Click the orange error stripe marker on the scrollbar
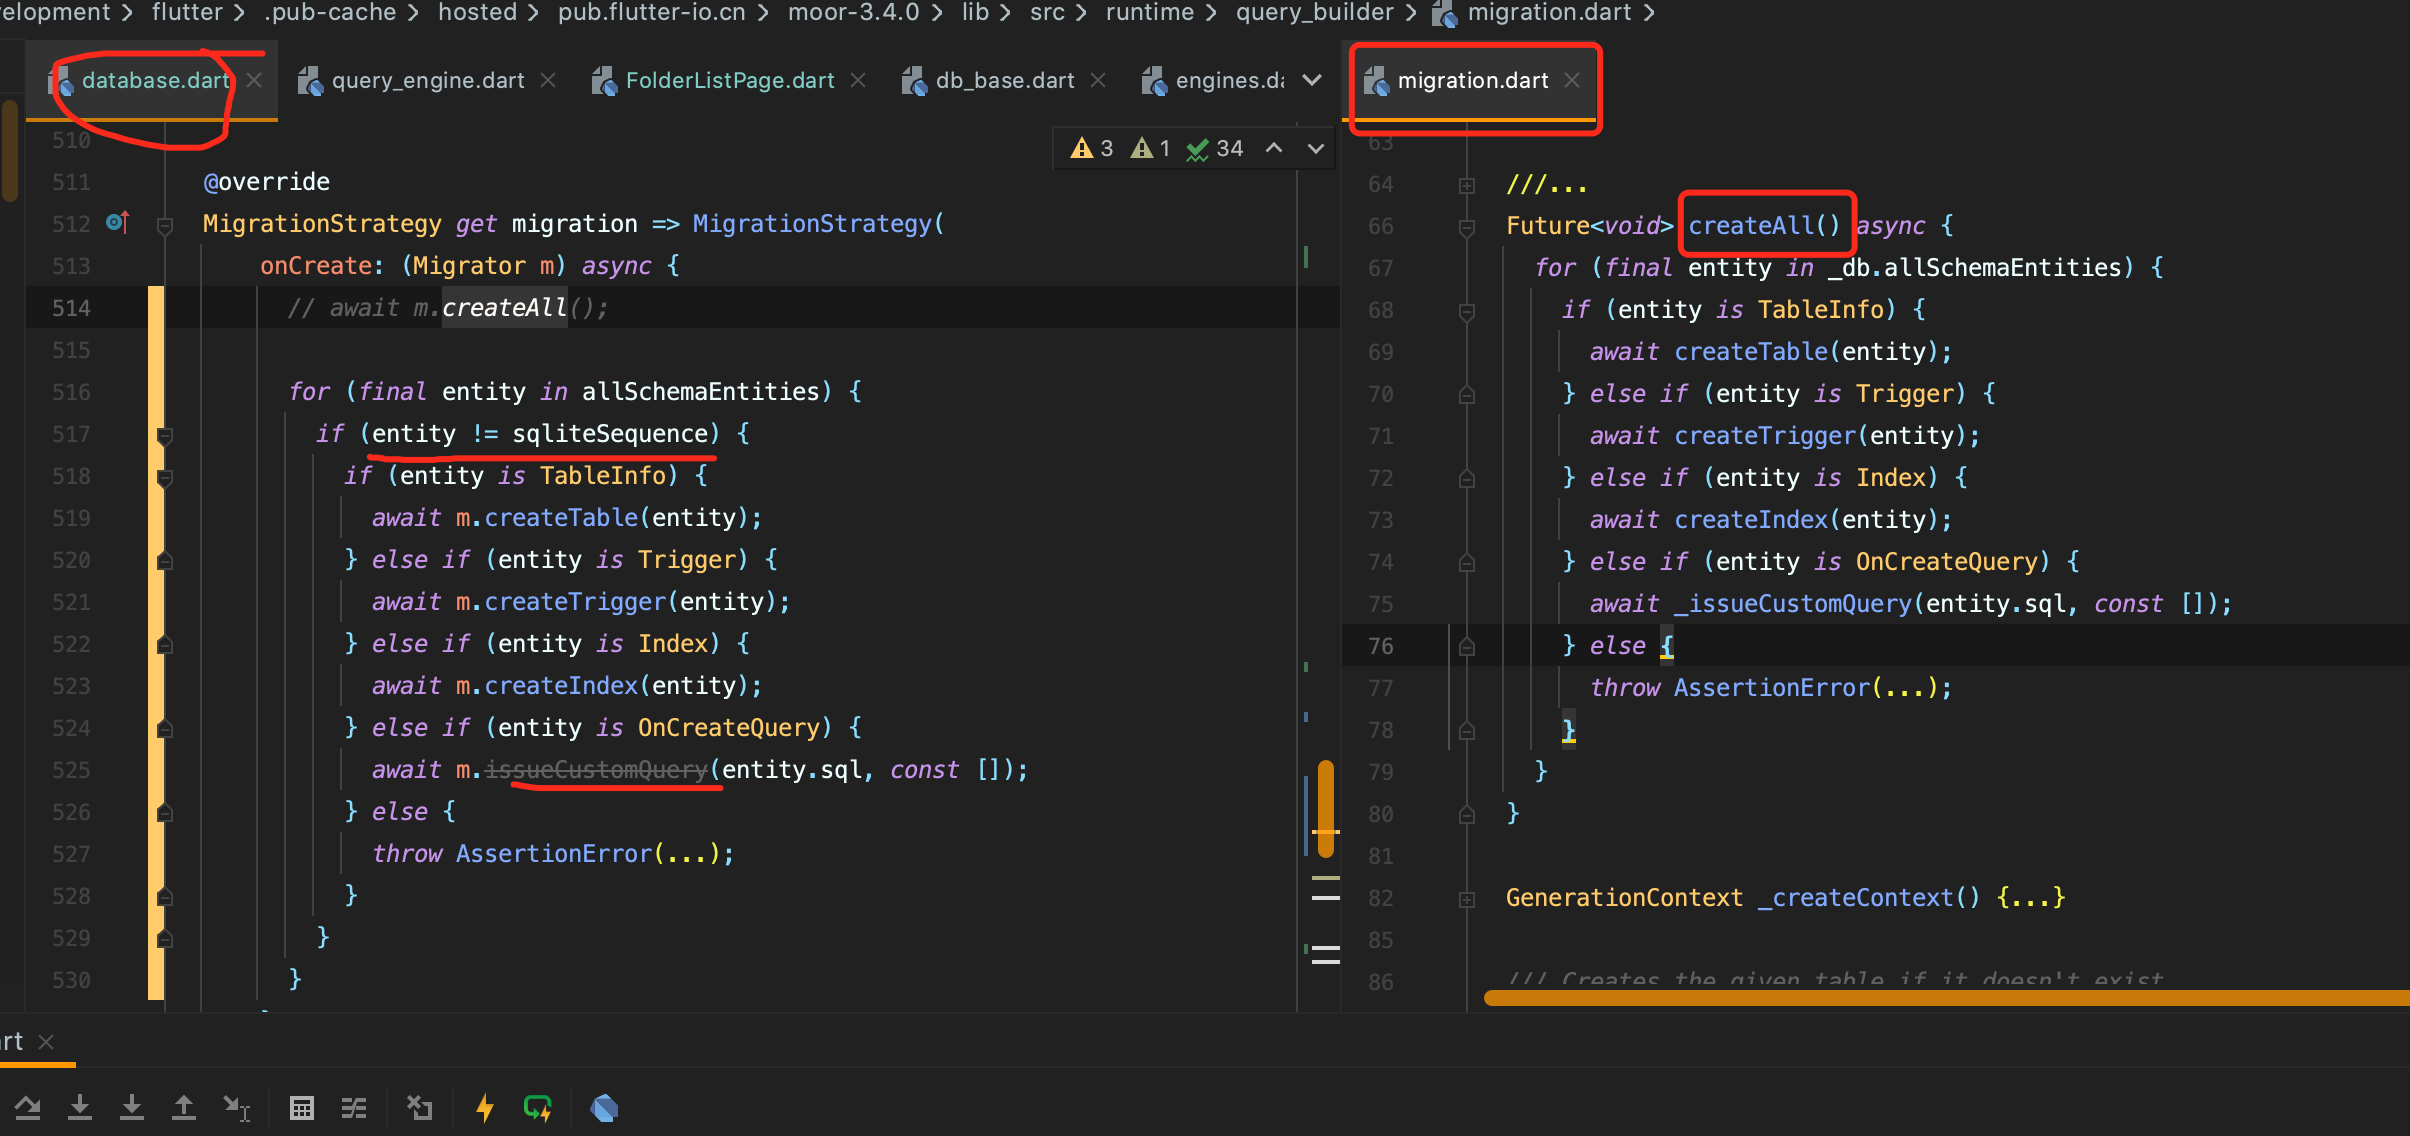Viewport: 2410px width, 1136px height. click(1324, 808)
